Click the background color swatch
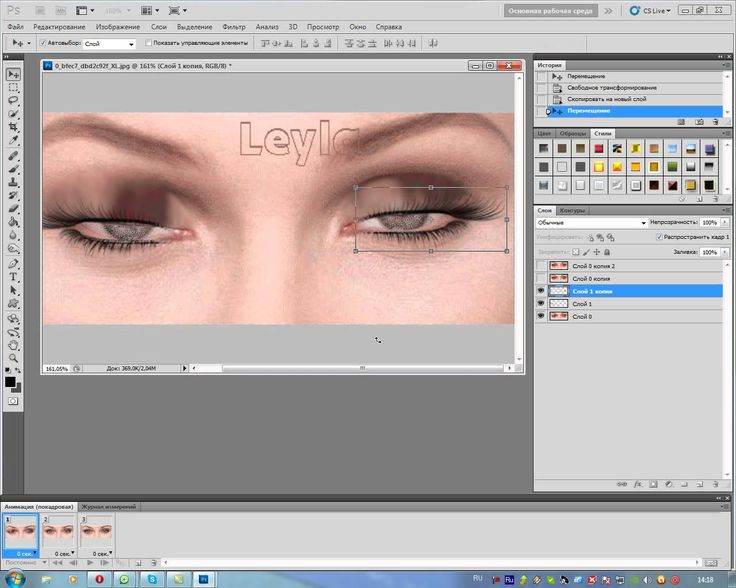The image size is (736, 588). (x=17, y=389)
